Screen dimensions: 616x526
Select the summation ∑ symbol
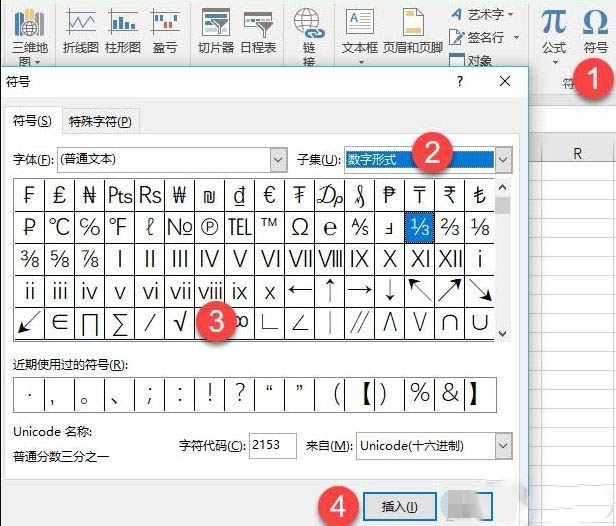(x=119, y=323)
